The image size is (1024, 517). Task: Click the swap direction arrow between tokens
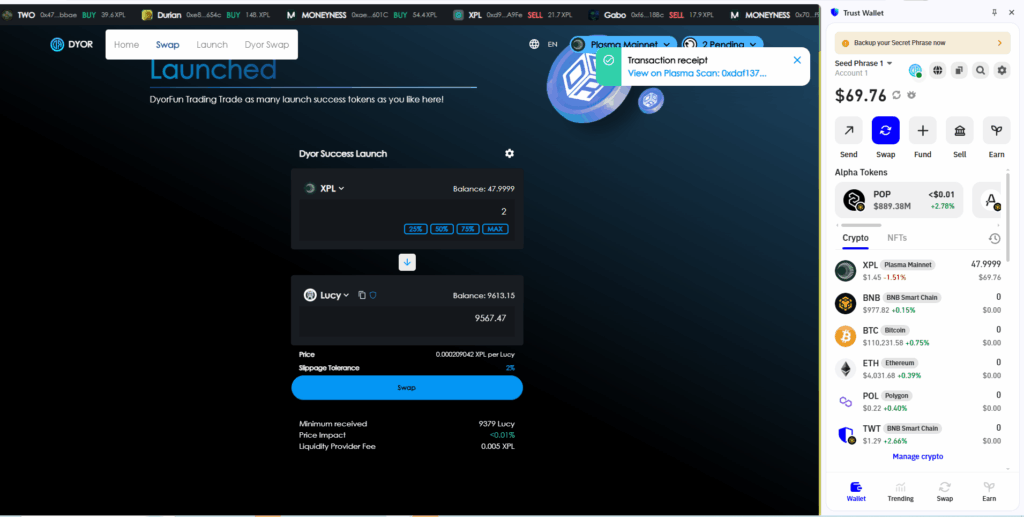(x=407, y=262)
